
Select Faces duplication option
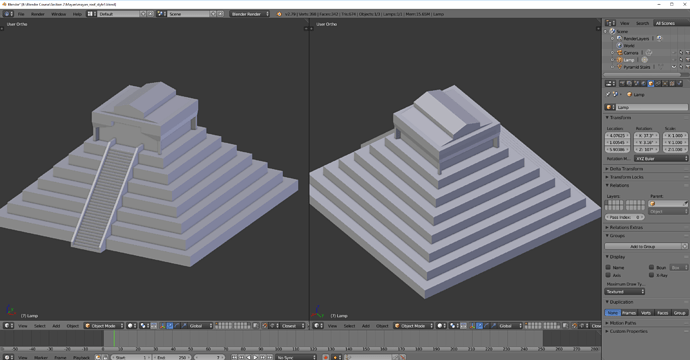pos(662,313)
